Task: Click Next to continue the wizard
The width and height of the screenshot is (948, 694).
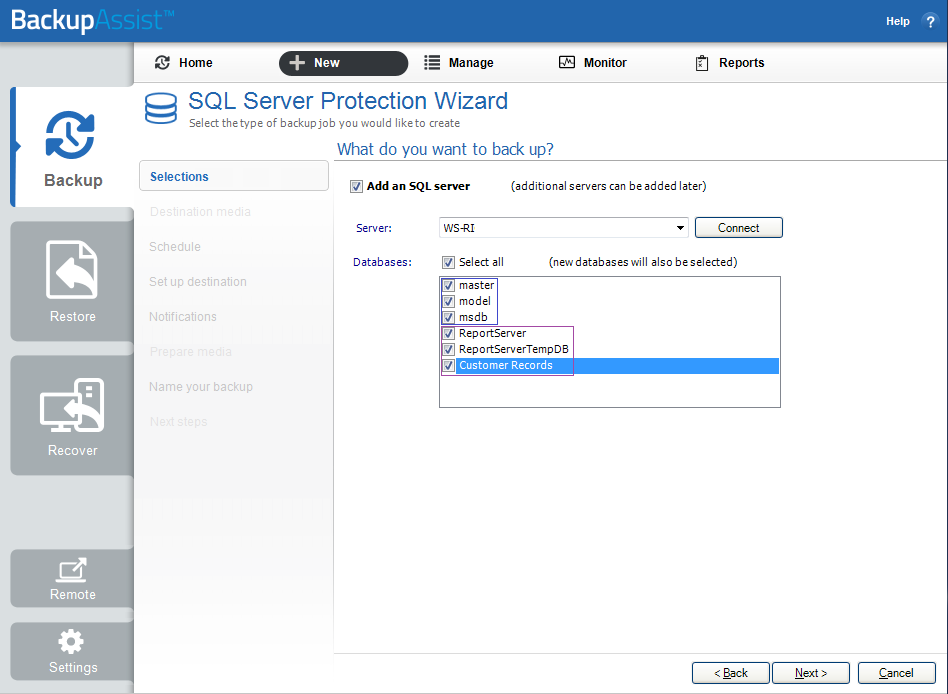Action: point(811,673)
